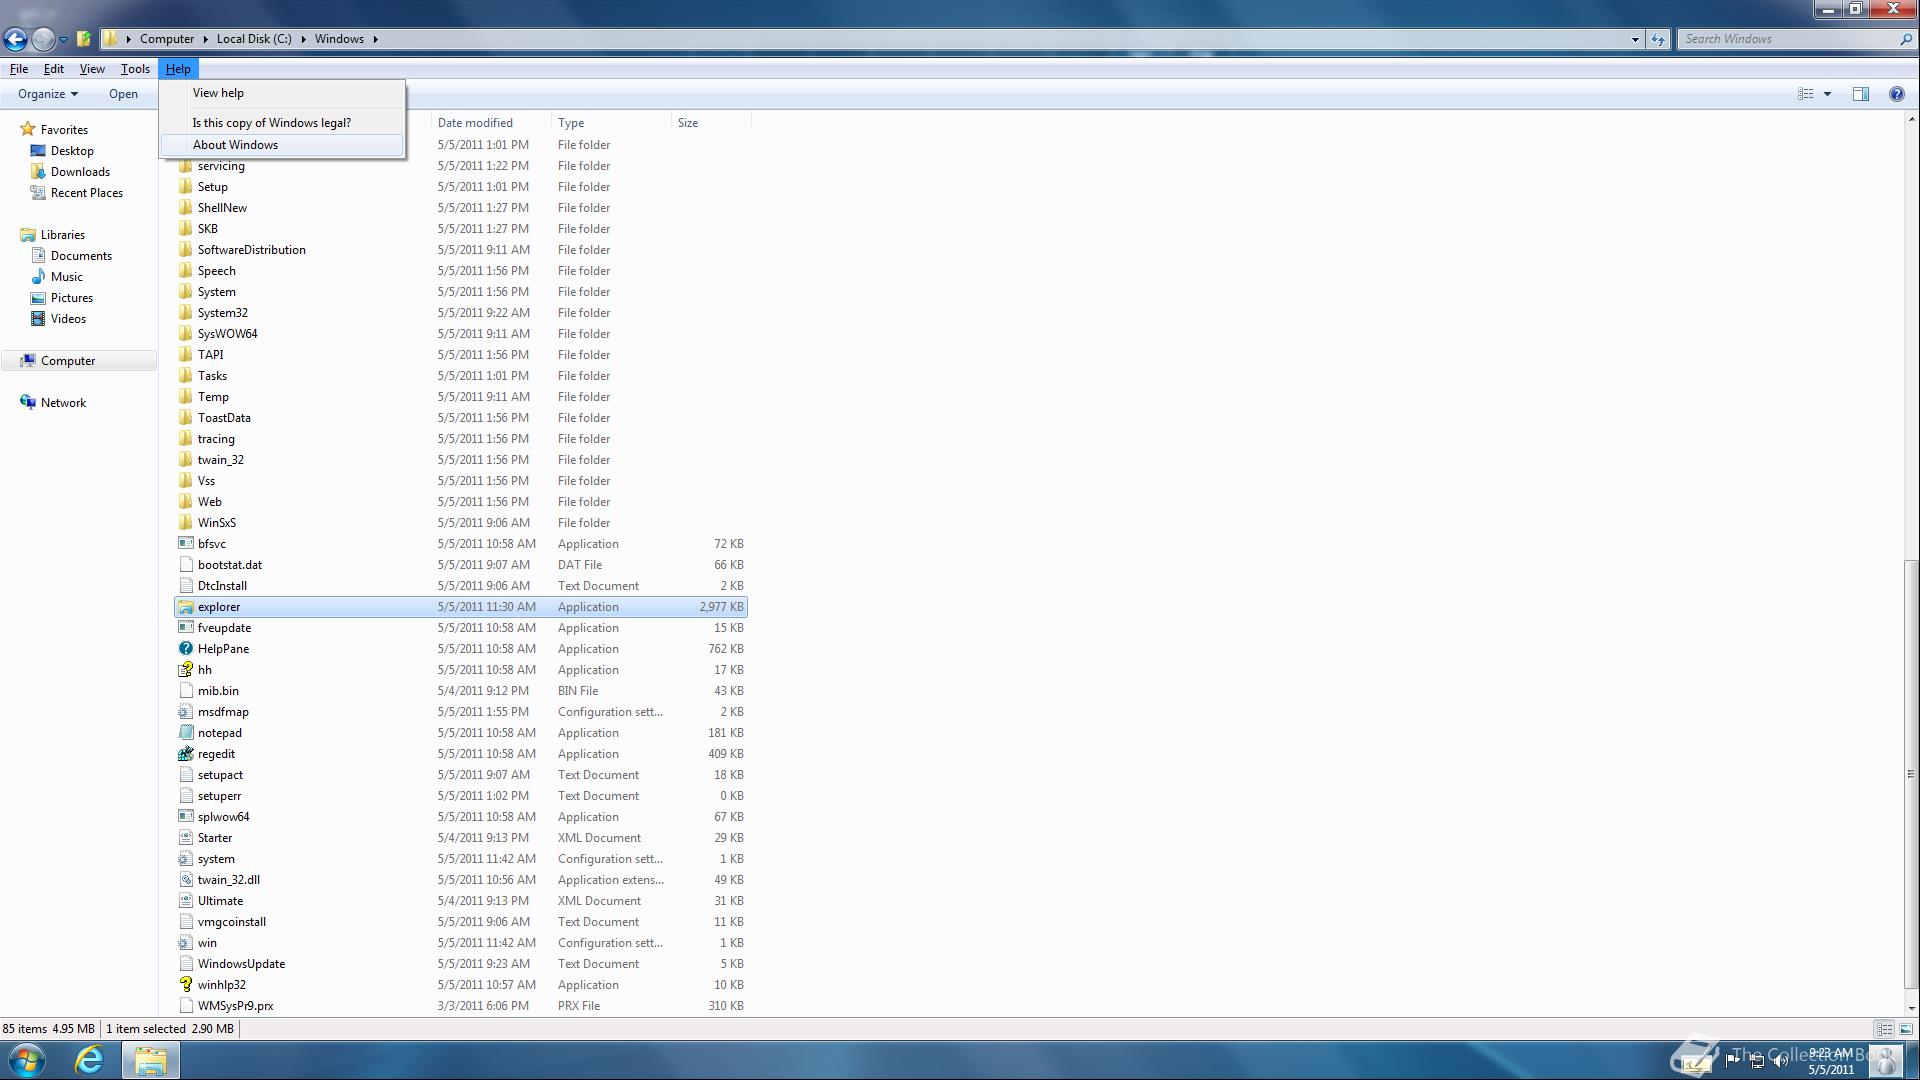Click Windows Explorer taskbar button
Screen dimensions: 1920x1080
pos(150,1060)
